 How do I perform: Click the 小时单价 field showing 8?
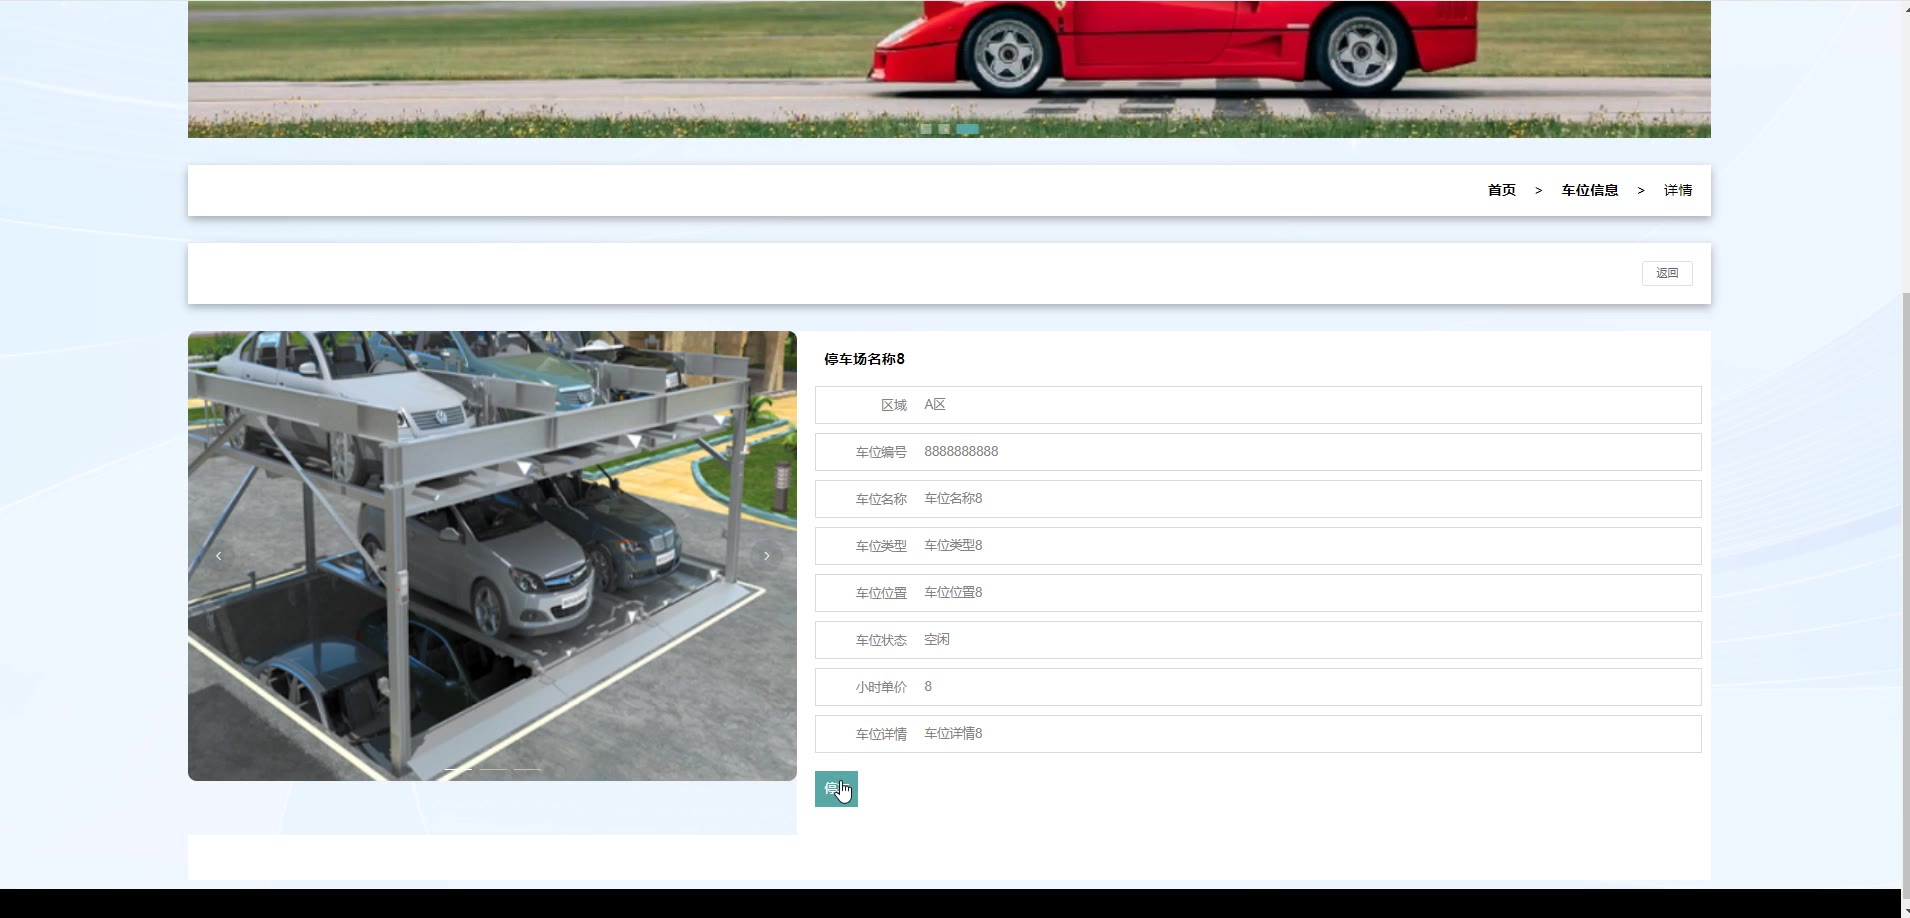click(x=1258, y=687)
